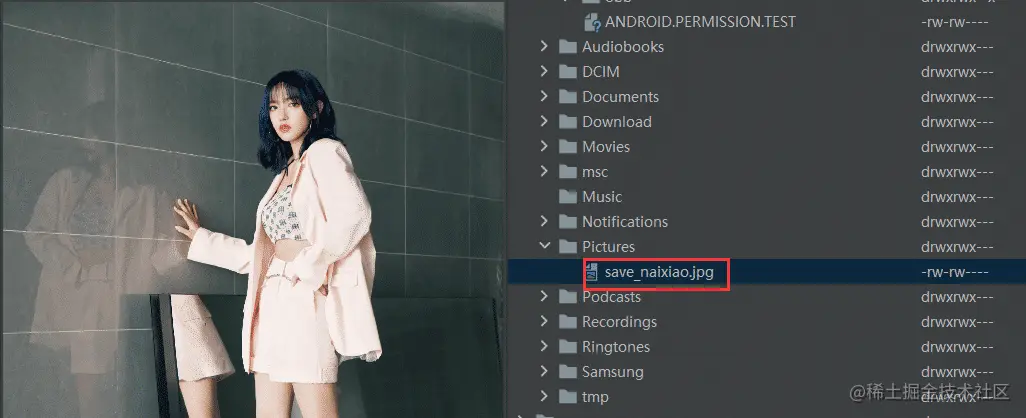Click the Audiobooks folder icon
Viewport: 1026px width, 418px height.
[x=567, y=46]
